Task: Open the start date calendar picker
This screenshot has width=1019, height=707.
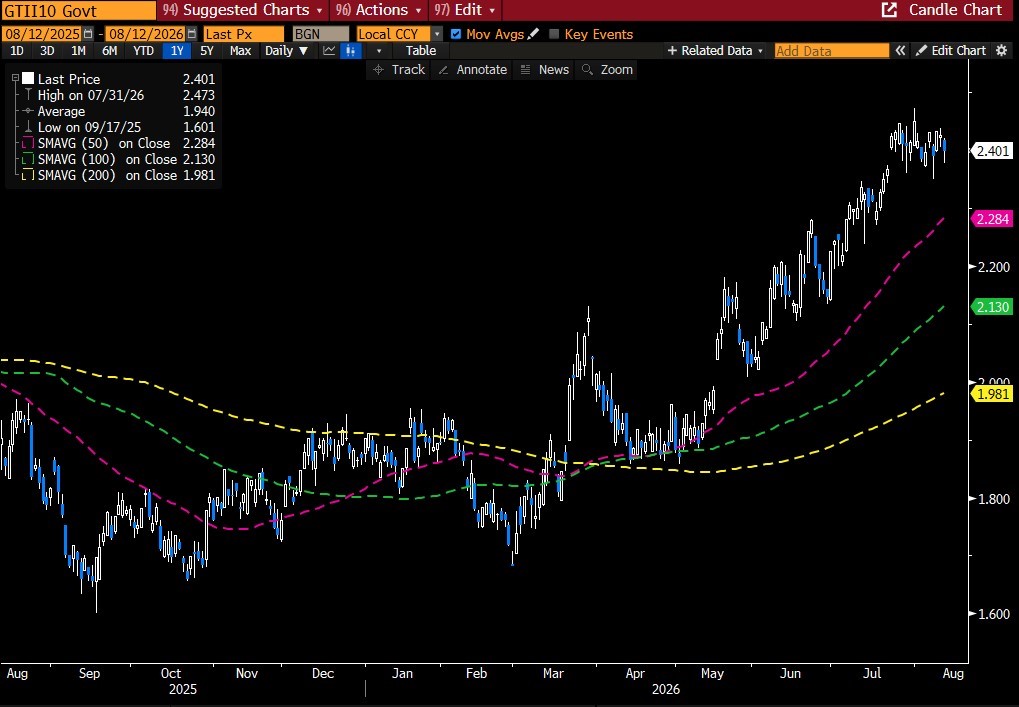Action: (x=88, y=34)
